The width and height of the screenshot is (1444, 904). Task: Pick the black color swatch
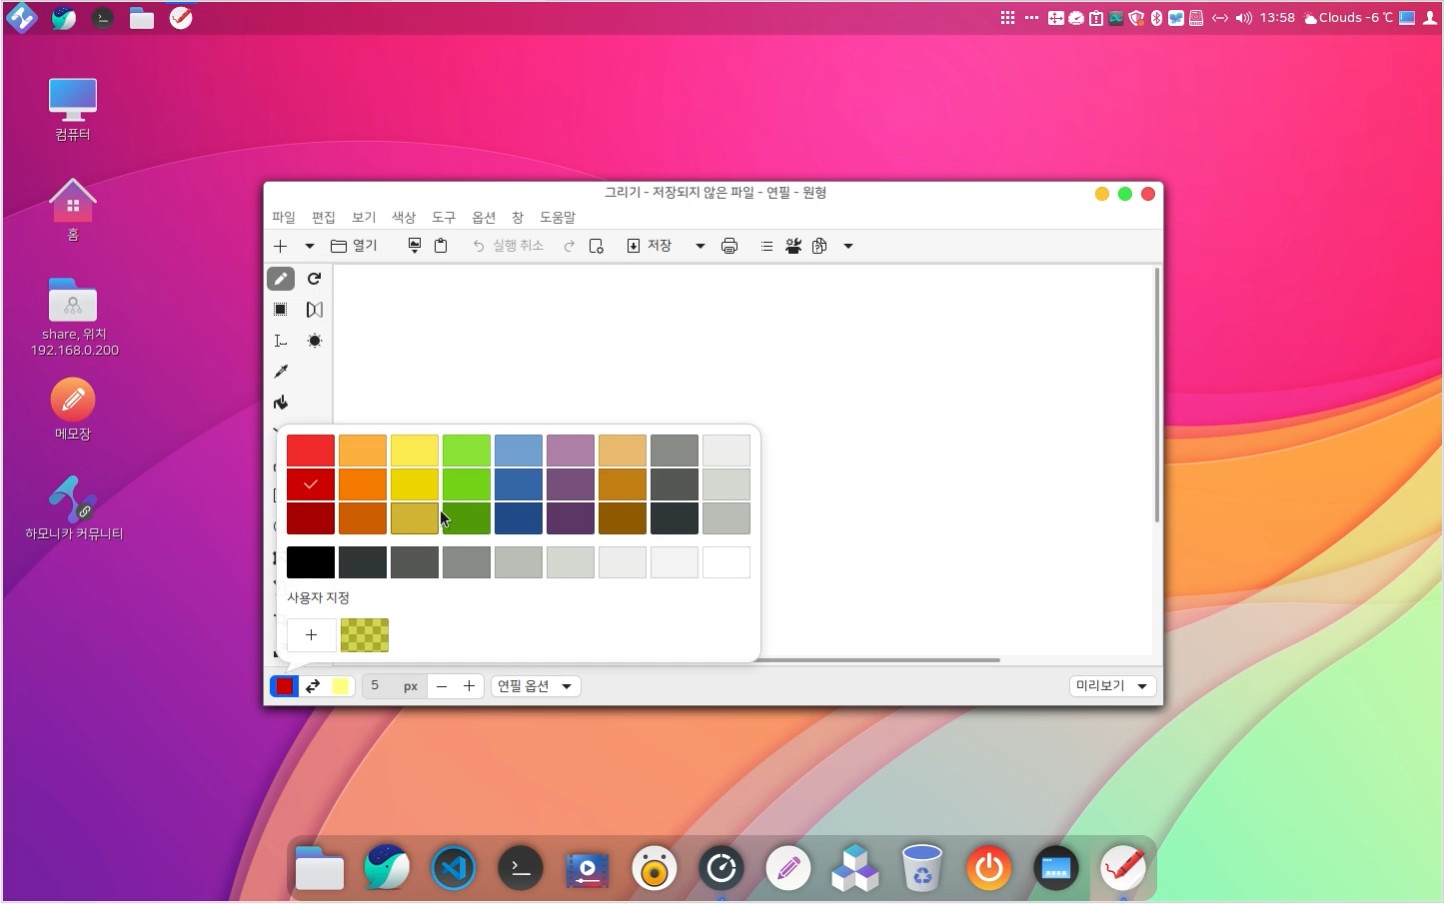(x=310, y=562)
